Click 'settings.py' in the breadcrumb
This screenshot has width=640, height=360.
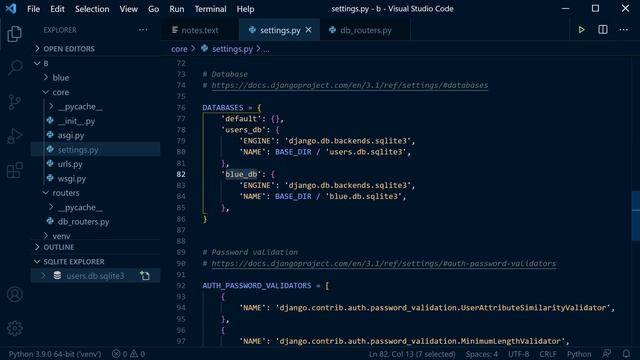[232, 49]
